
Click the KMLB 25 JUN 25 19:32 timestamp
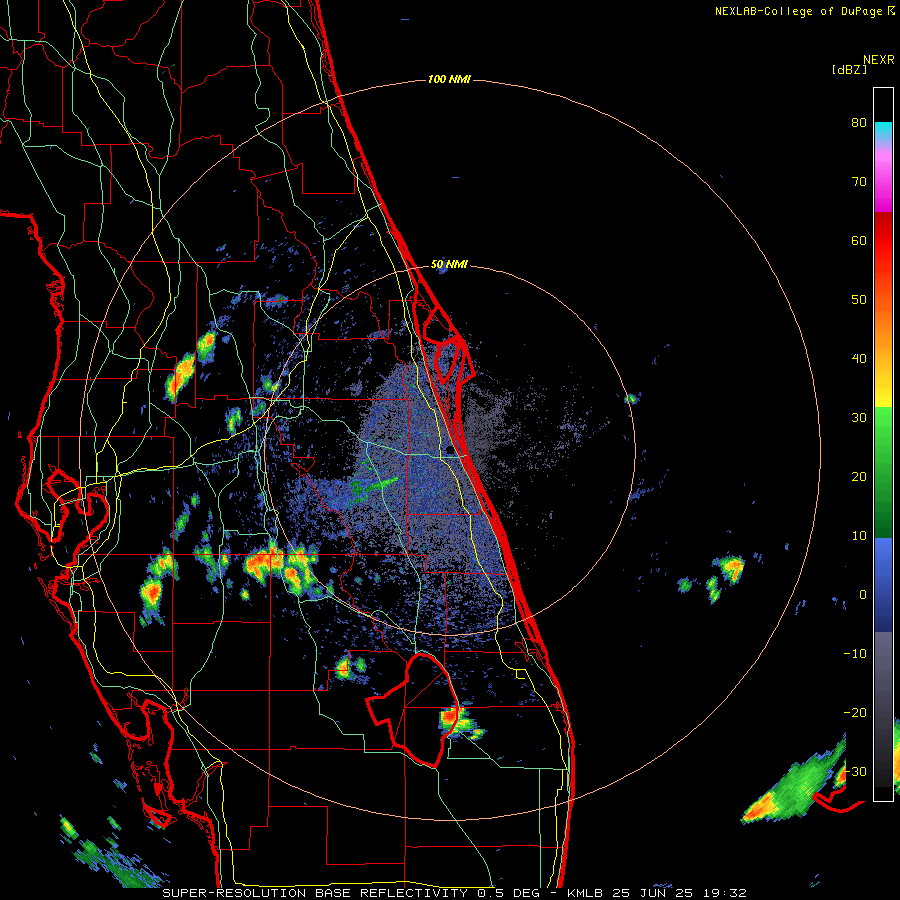(657, 893)
